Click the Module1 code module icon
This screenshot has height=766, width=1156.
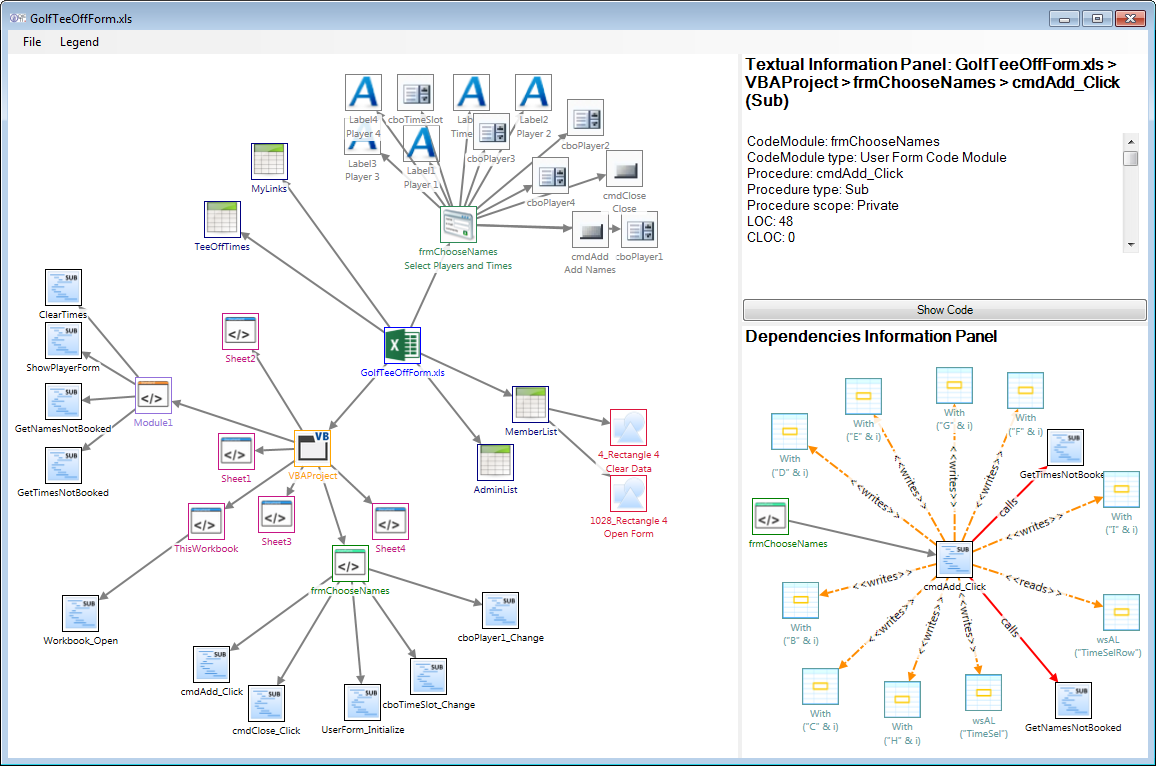click(153, 396)
